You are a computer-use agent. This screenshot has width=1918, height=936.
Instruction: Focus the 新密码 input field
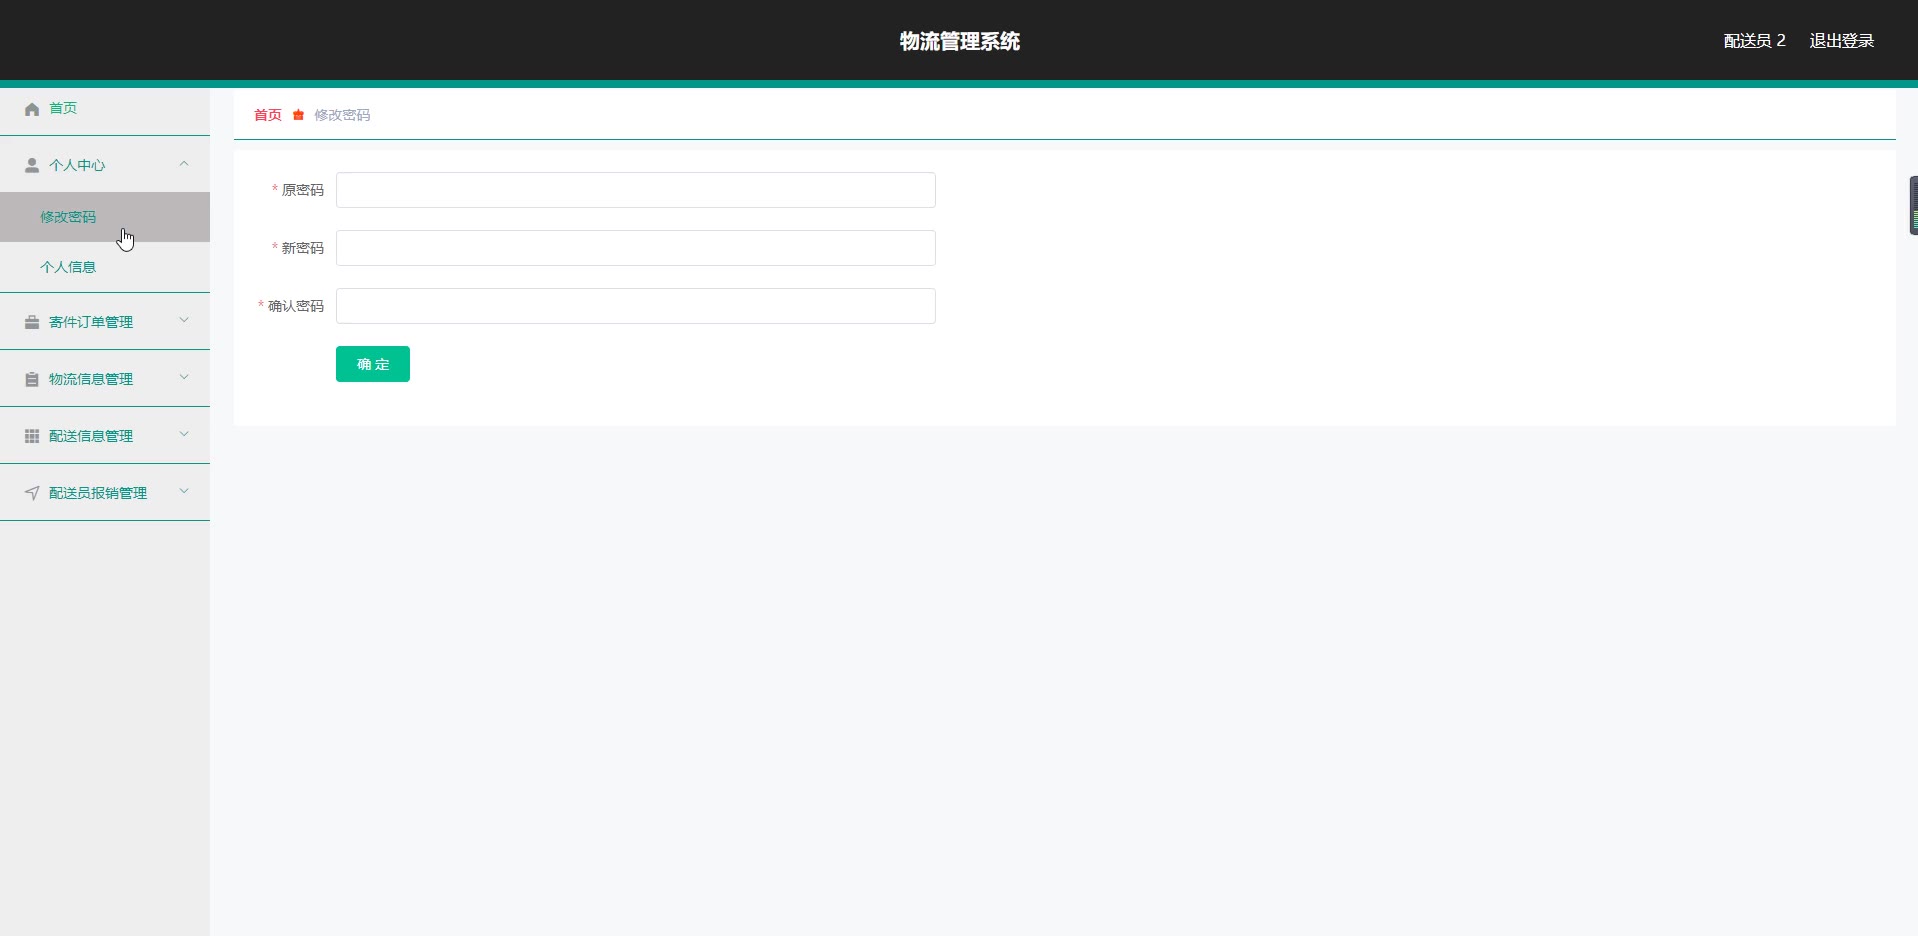636,248
